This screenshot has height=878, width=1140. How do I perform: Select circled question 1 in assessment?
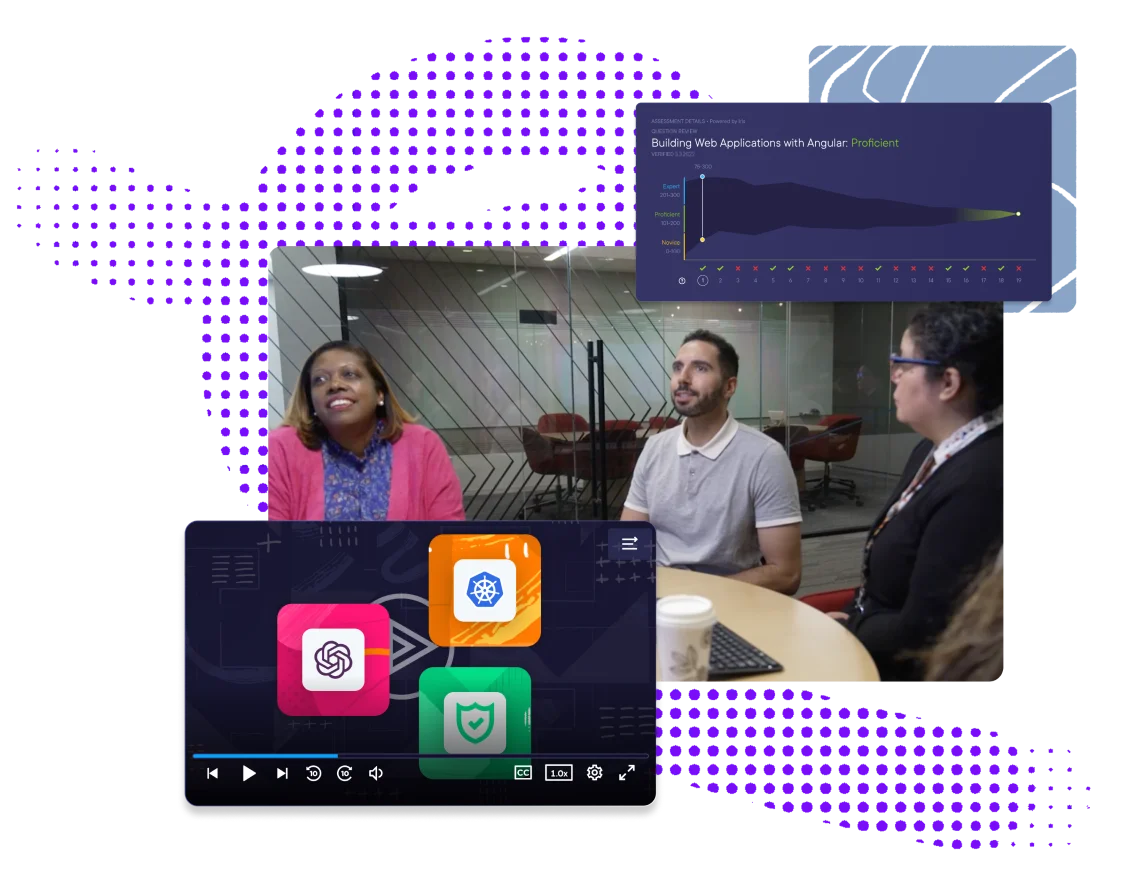coord(703,281)
